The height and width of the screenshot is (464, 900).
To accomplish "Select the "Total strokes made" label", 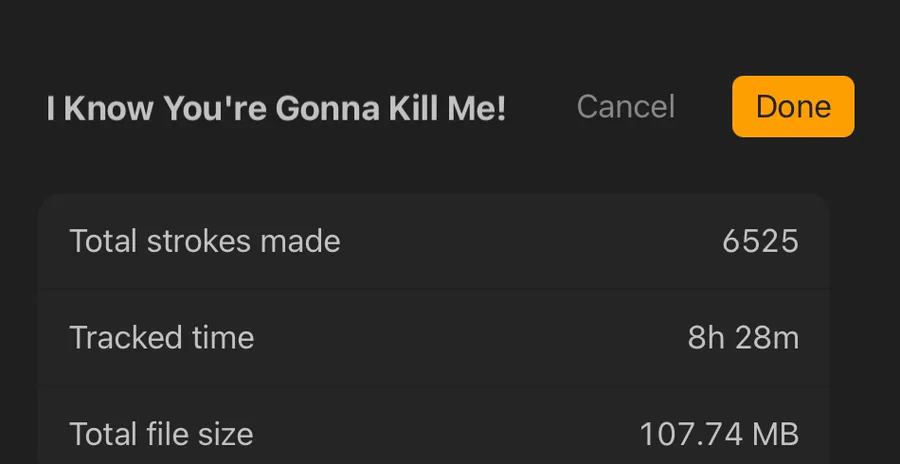I will [205, 241].
